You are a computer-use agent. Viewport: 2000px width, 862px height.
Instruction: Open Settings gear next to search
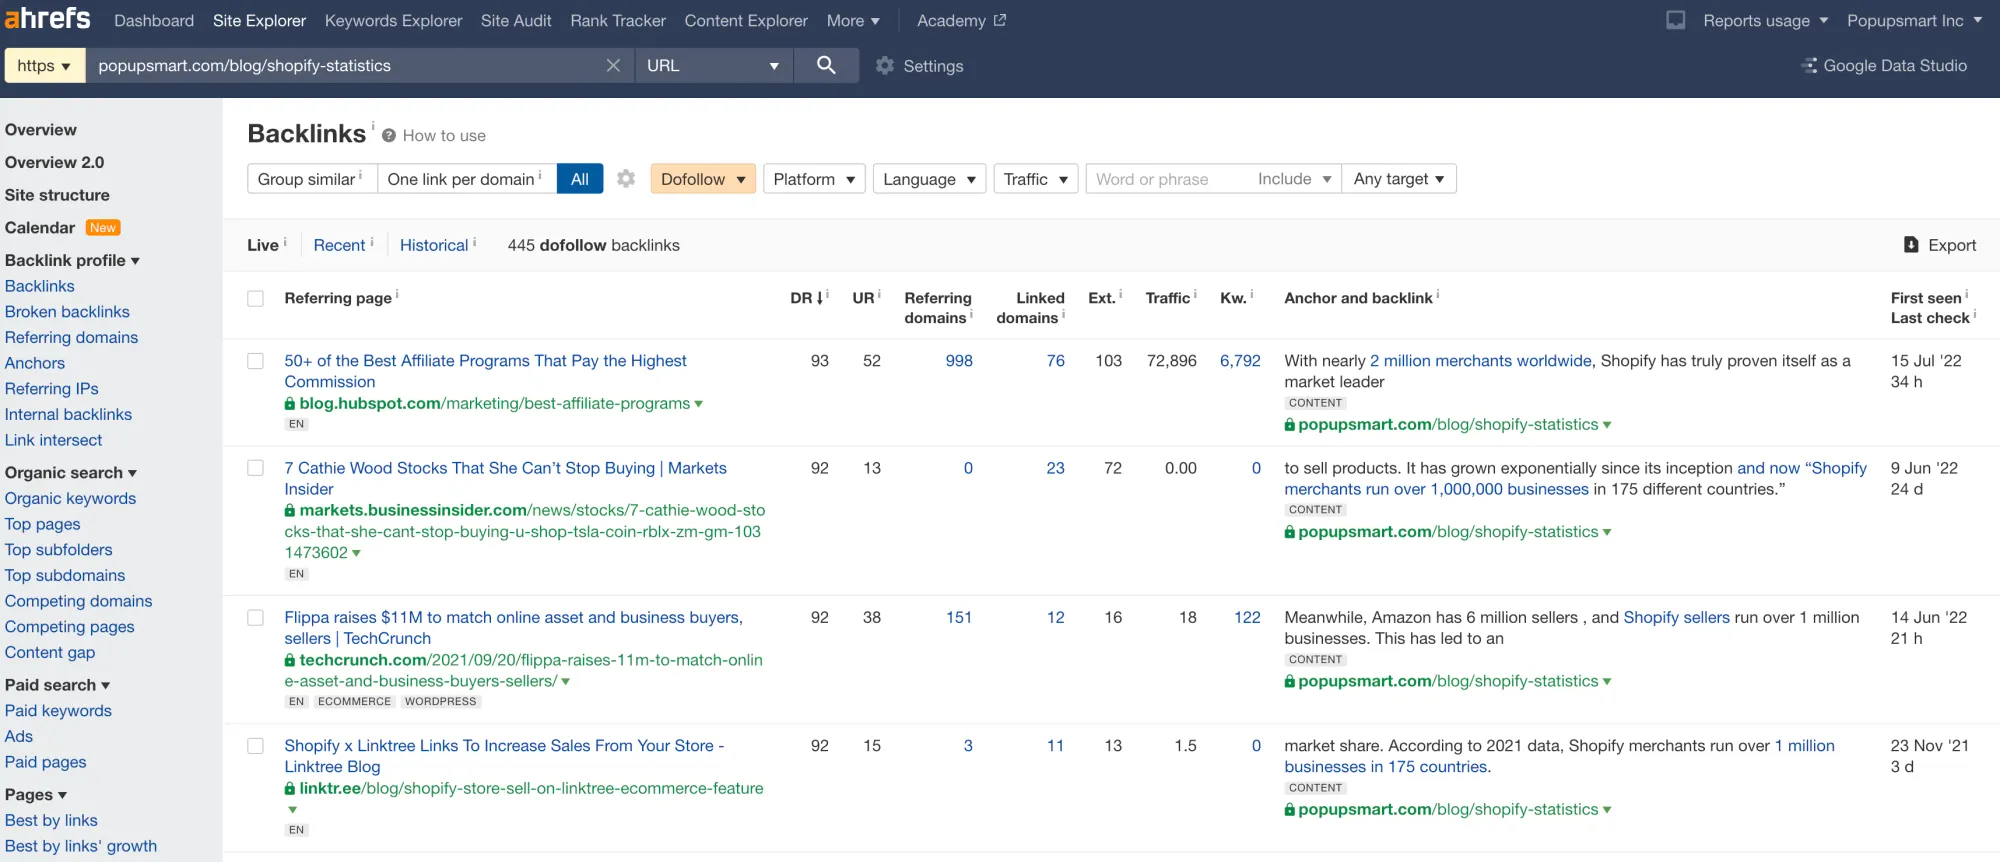coord(885,65)
